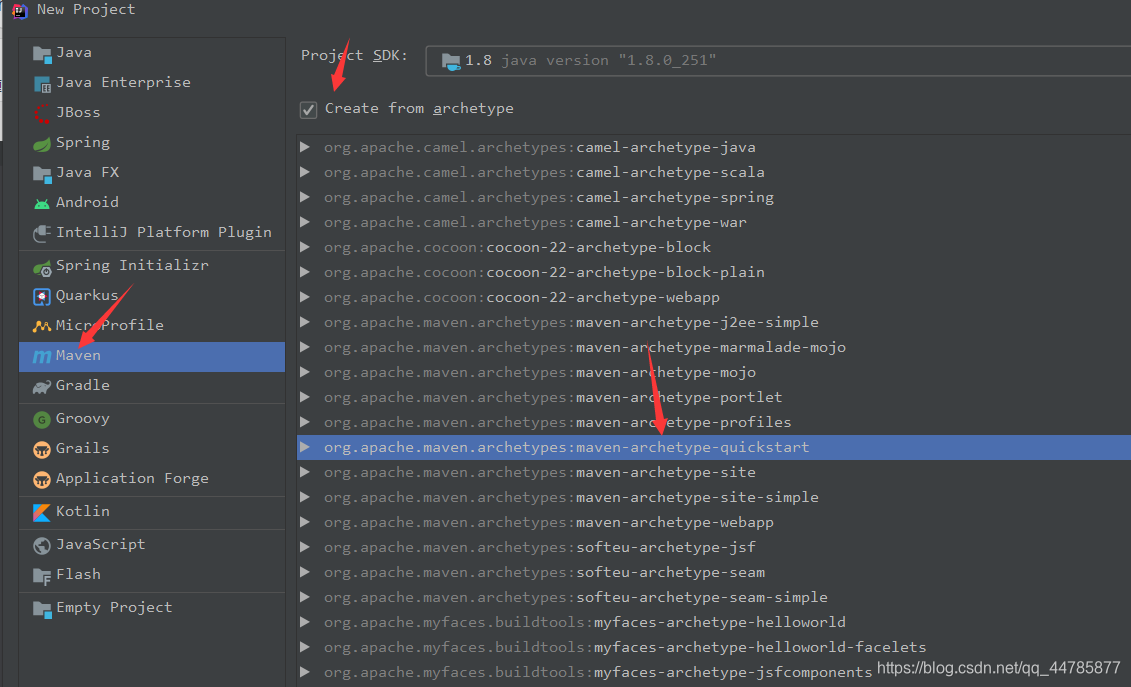The image size is (1131, 687).
Task: Select the Quarkus icon
Action: point(42,297)
